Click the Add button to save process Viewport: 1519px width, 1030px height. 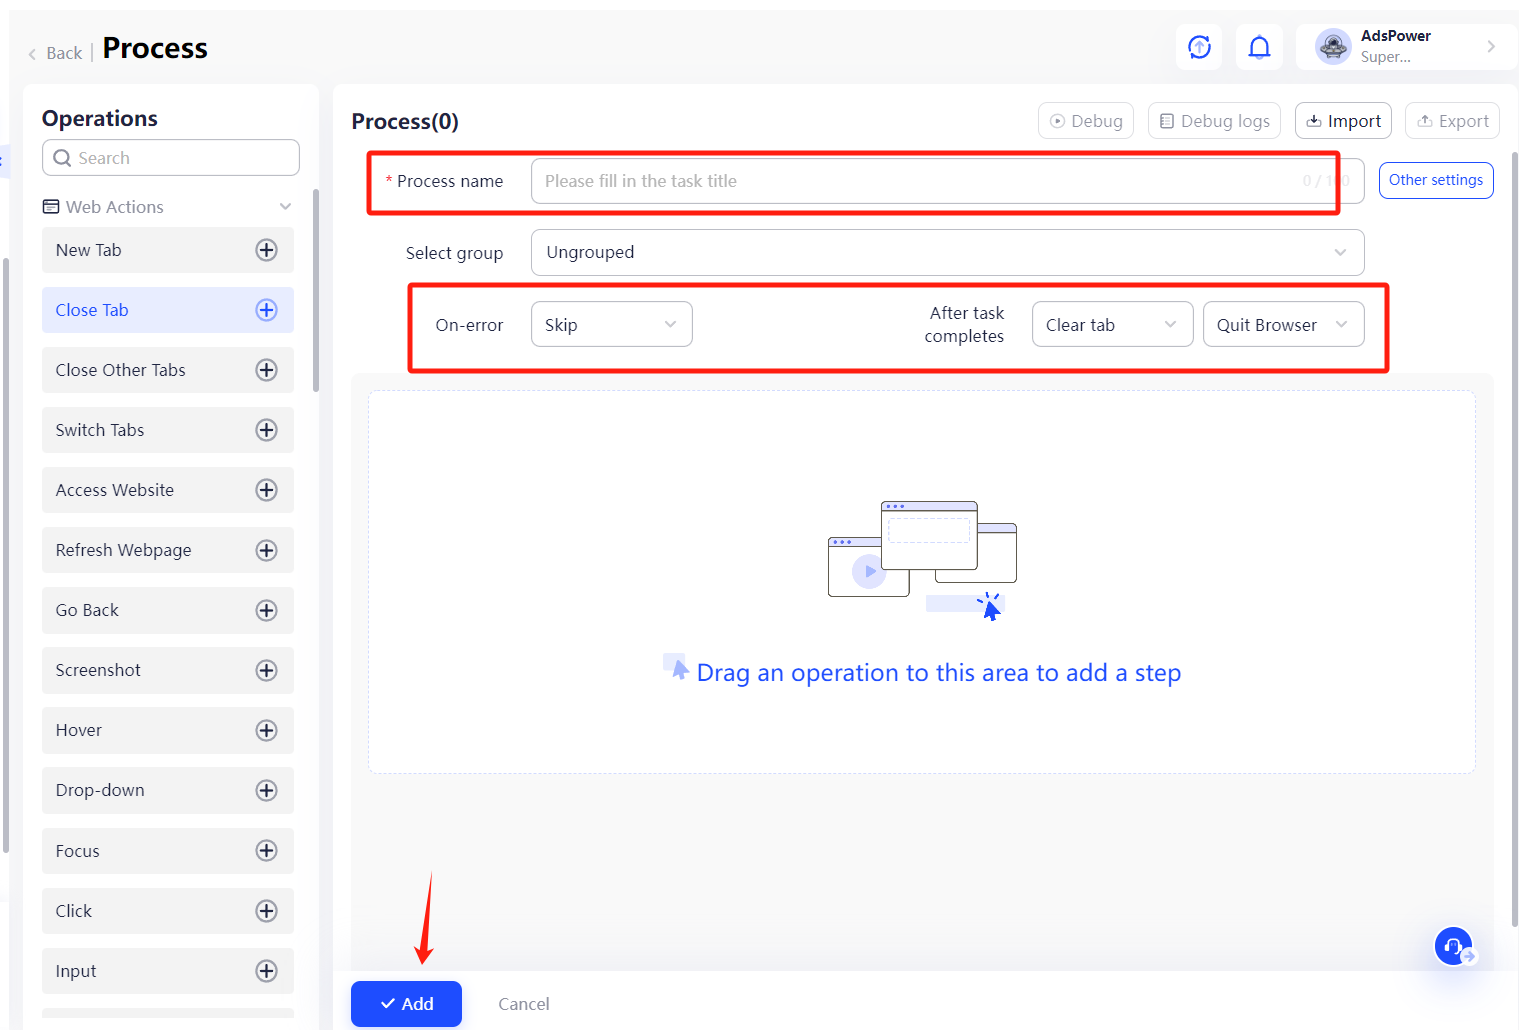click(x=406, y=1004)
